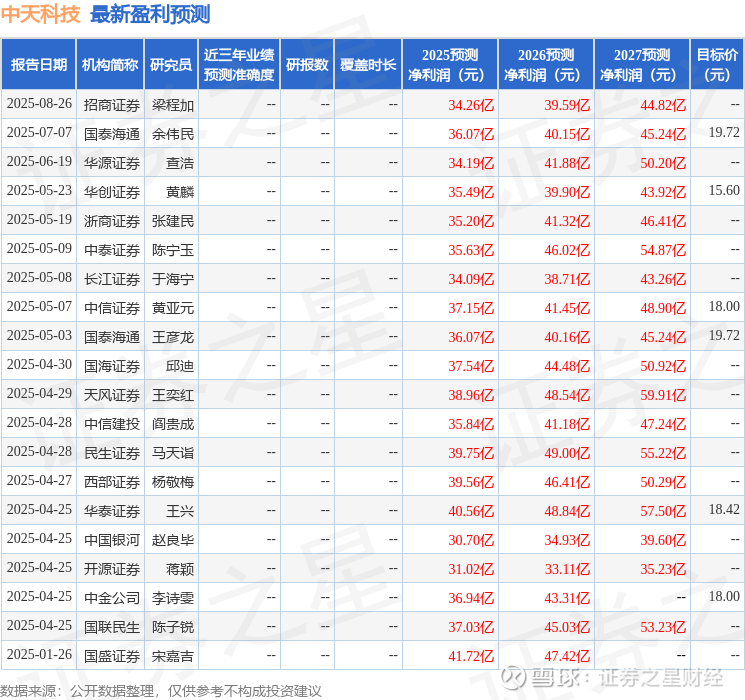
Task: Select 中信证券 institution cell
Action: coord(112,308)
